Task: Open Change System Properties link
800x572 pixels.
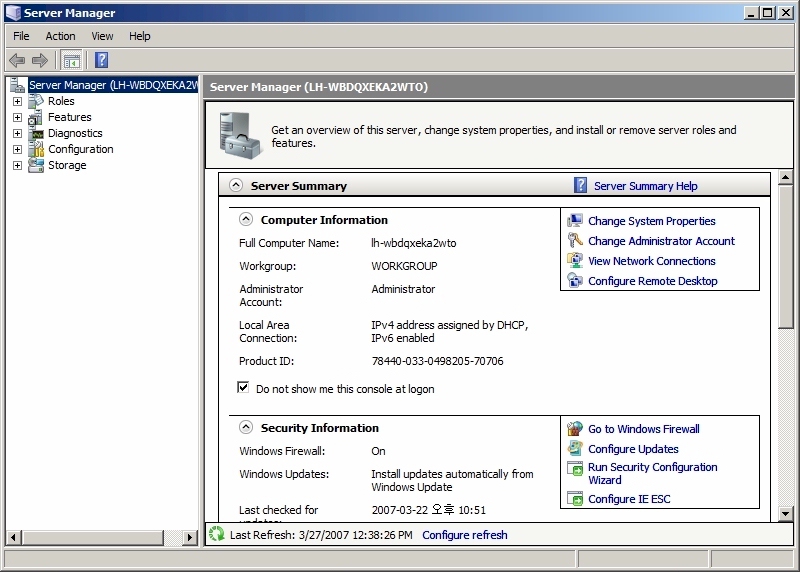Action: pos(652,221)
